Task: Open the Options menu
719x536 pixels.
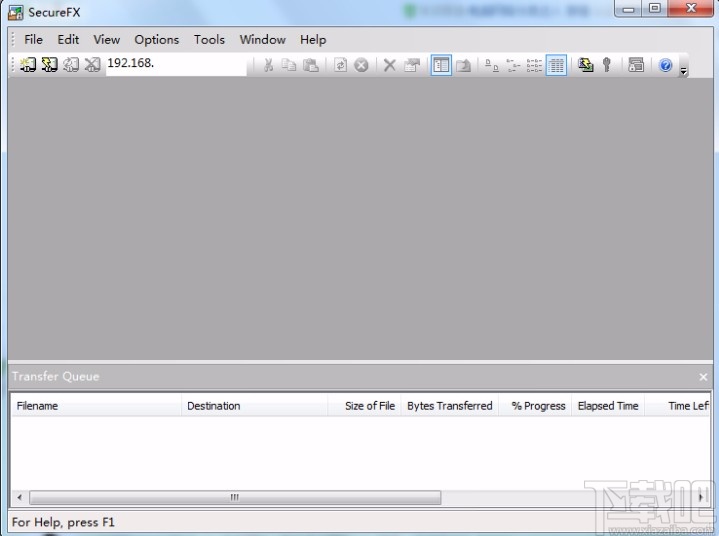Action: tap(156, 40)
